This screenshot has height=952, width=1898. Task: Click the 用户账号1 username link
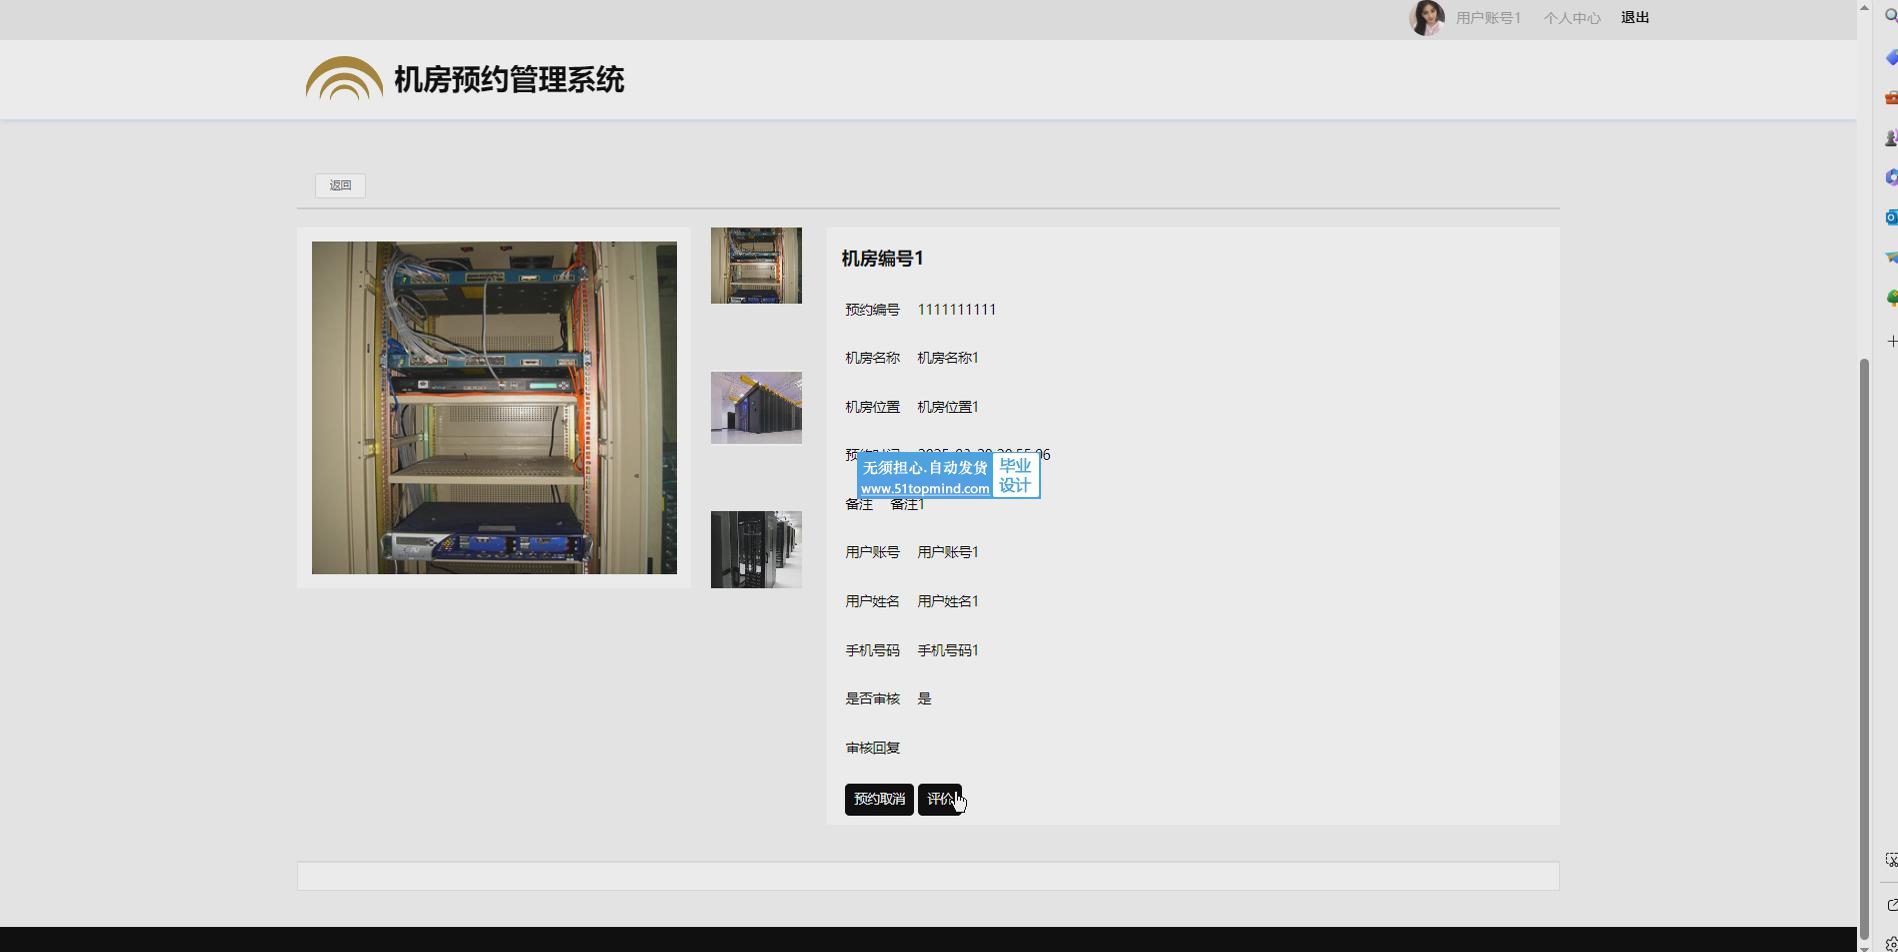pos(1488,18)
